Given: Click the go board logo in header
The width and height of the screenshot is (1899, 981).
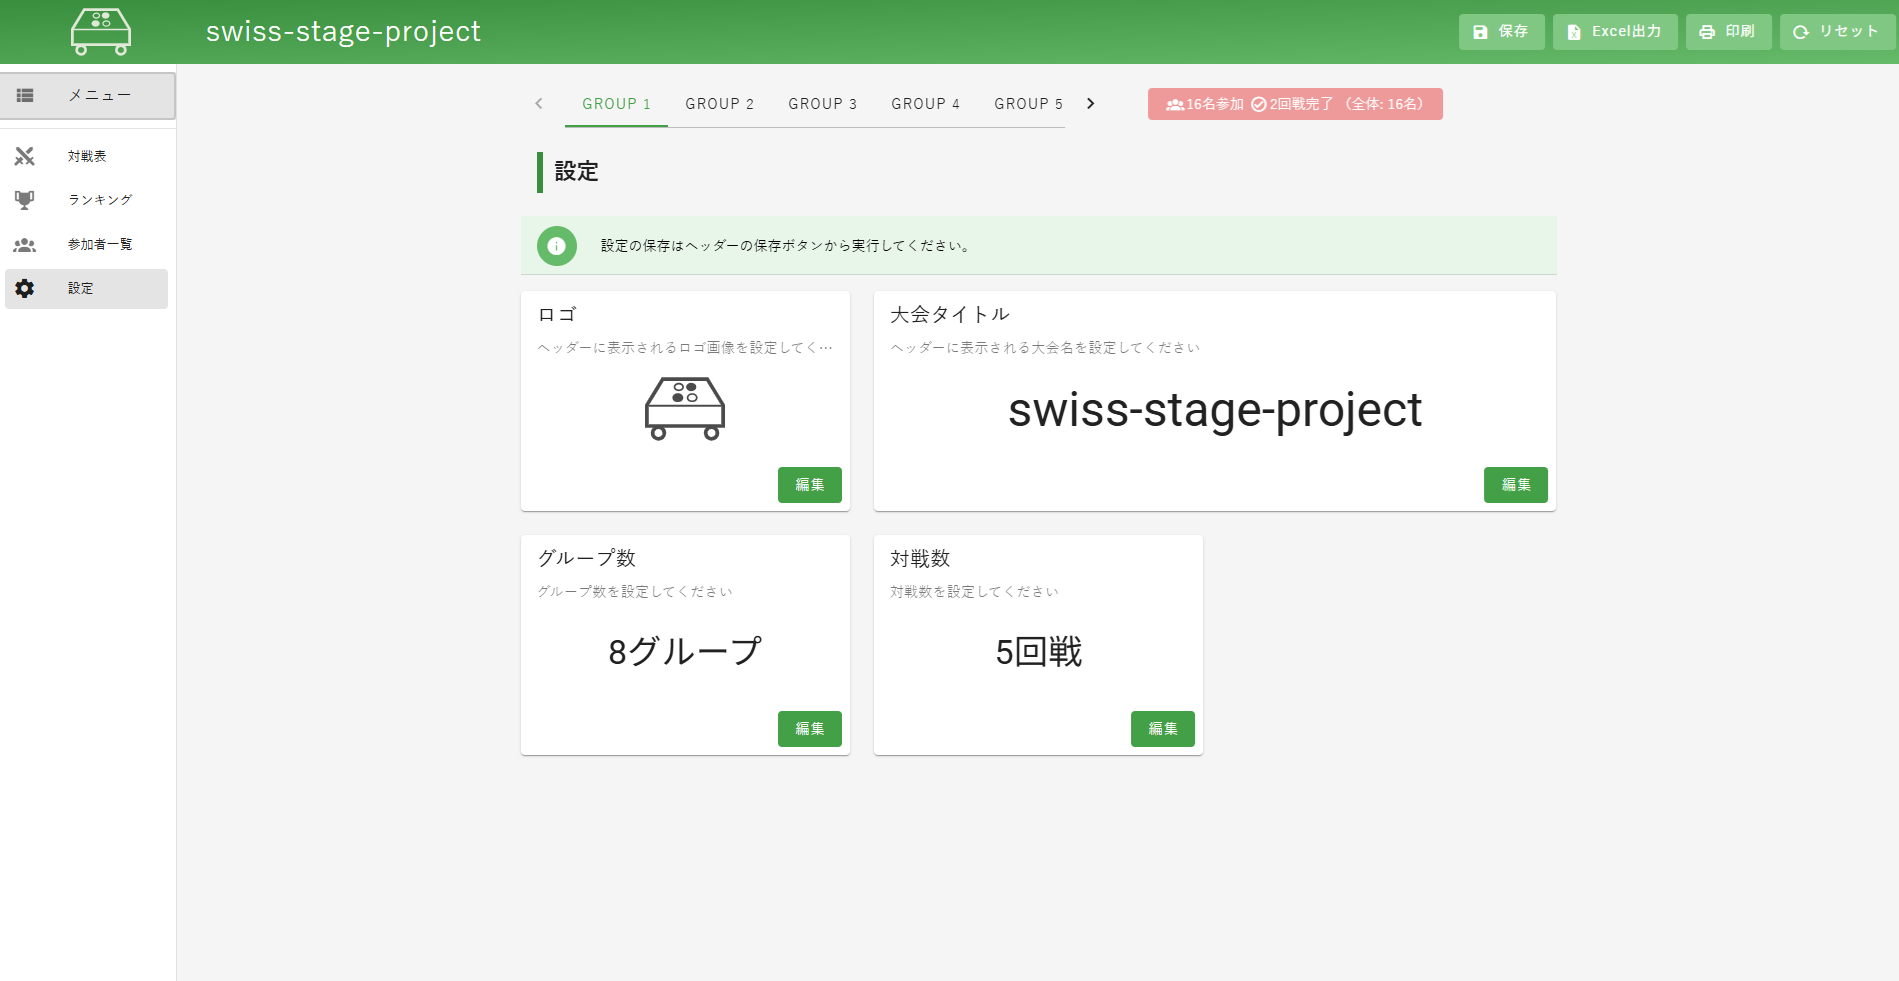Looking at the screenshot, I should 101,32.
